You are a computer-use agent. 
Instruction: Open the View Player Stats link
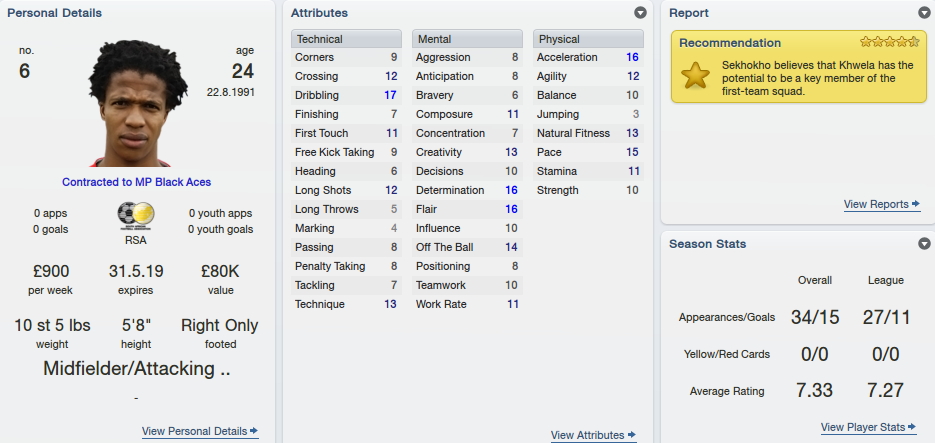pyautogui.click(x=863, y=427)
